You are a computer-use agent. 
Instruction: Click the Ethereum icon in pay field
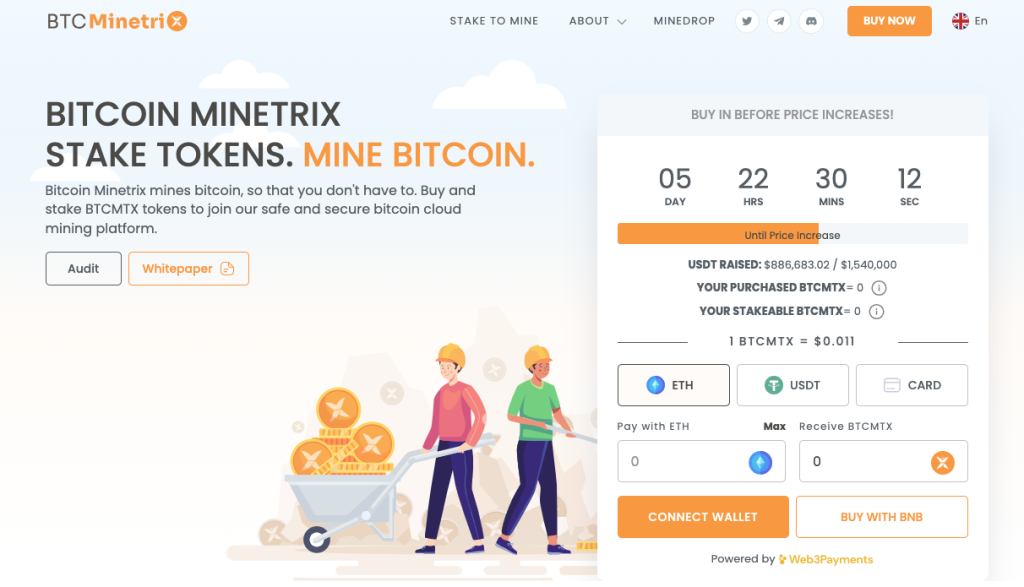(x=760, y=462)
